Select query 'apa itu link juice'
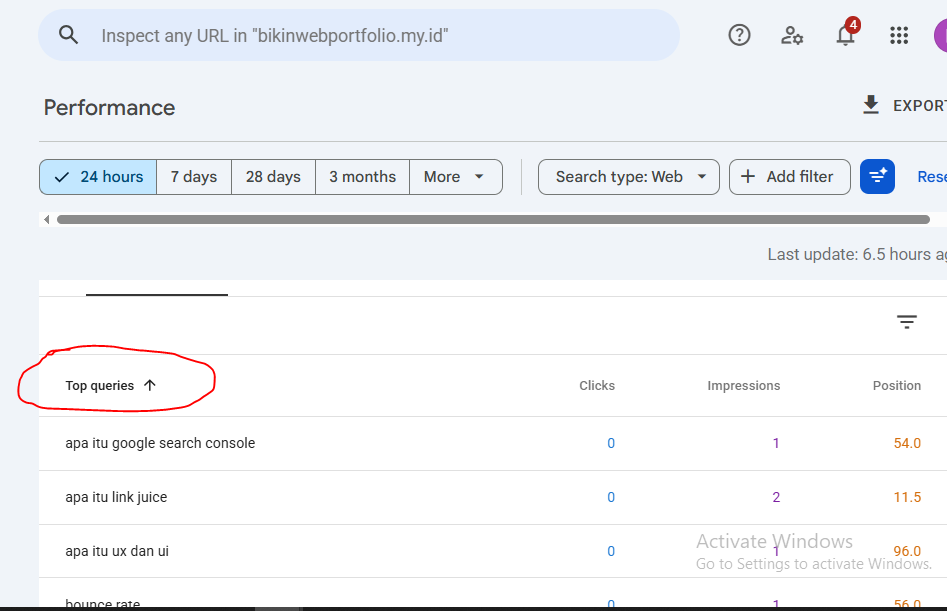947x611 pixels. (x=116, y=497)
